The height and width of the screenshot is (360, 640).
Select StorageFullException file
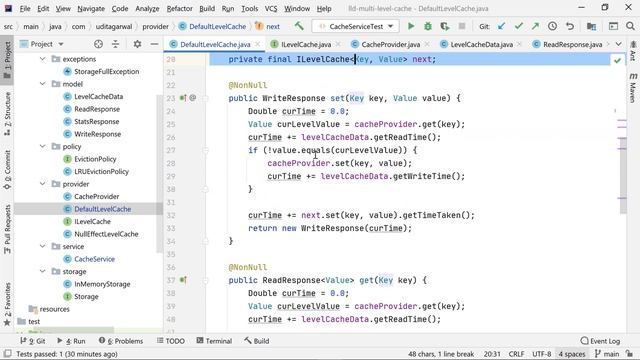tap(107, 71)
